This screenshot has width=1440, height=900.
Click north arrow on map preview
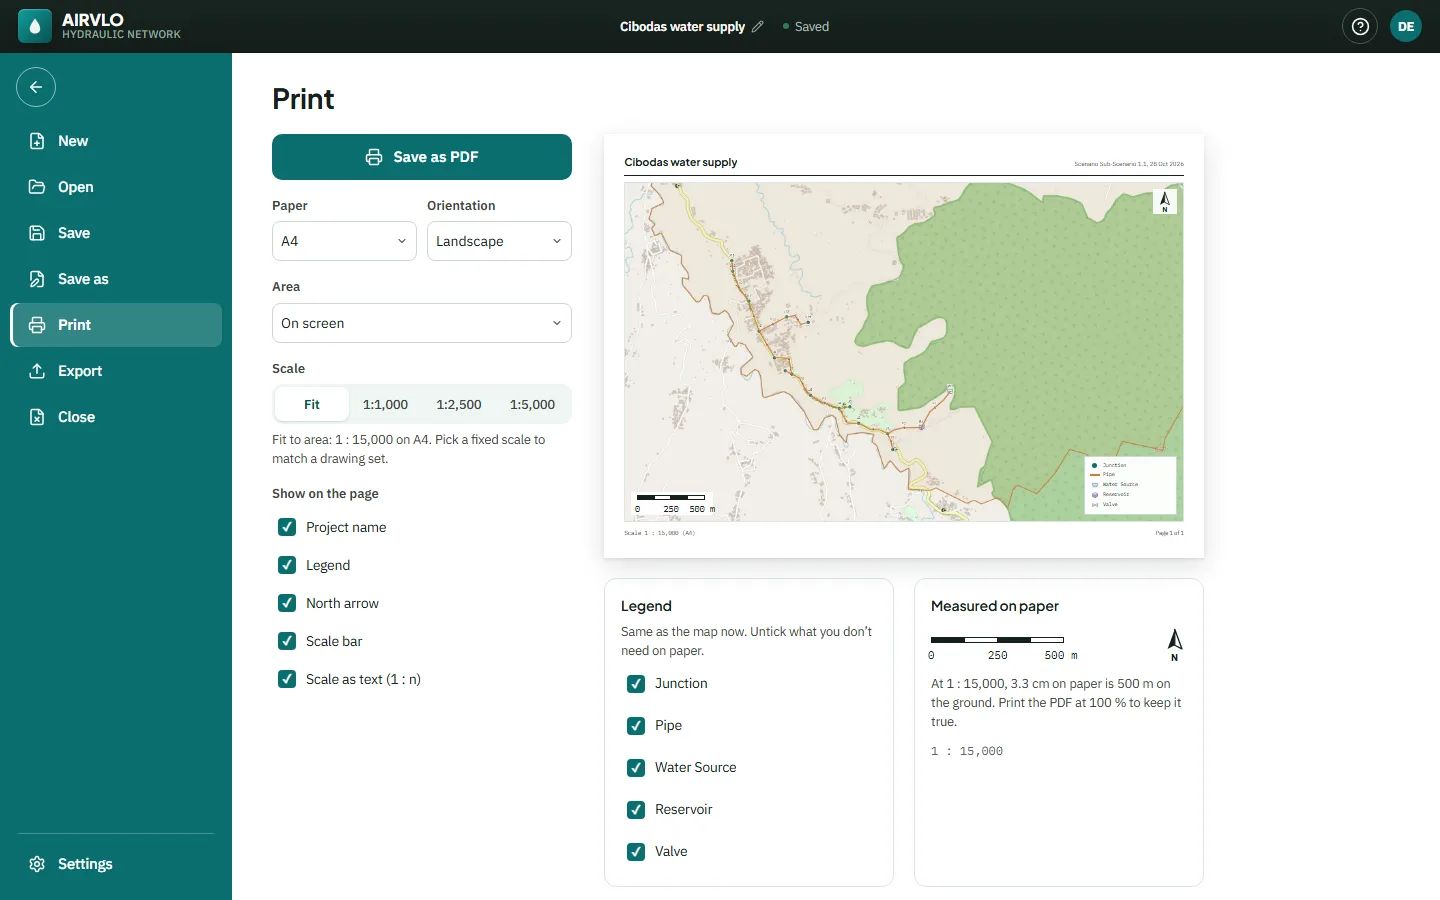1165,202
